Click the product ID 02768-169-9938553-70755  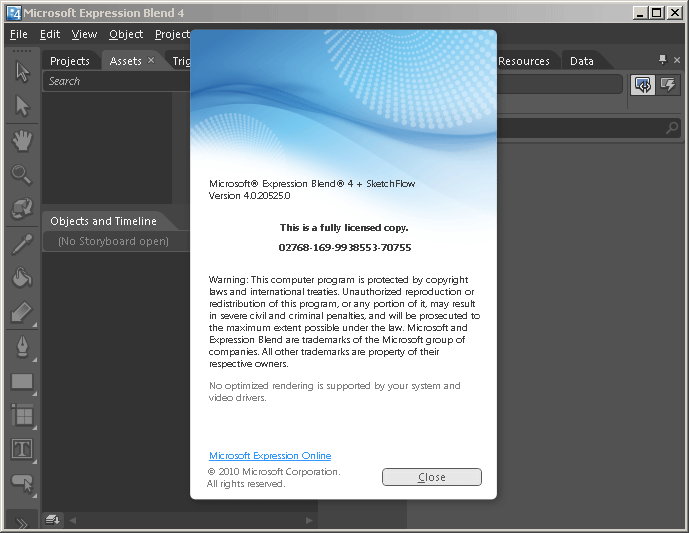tap(345, 247)
